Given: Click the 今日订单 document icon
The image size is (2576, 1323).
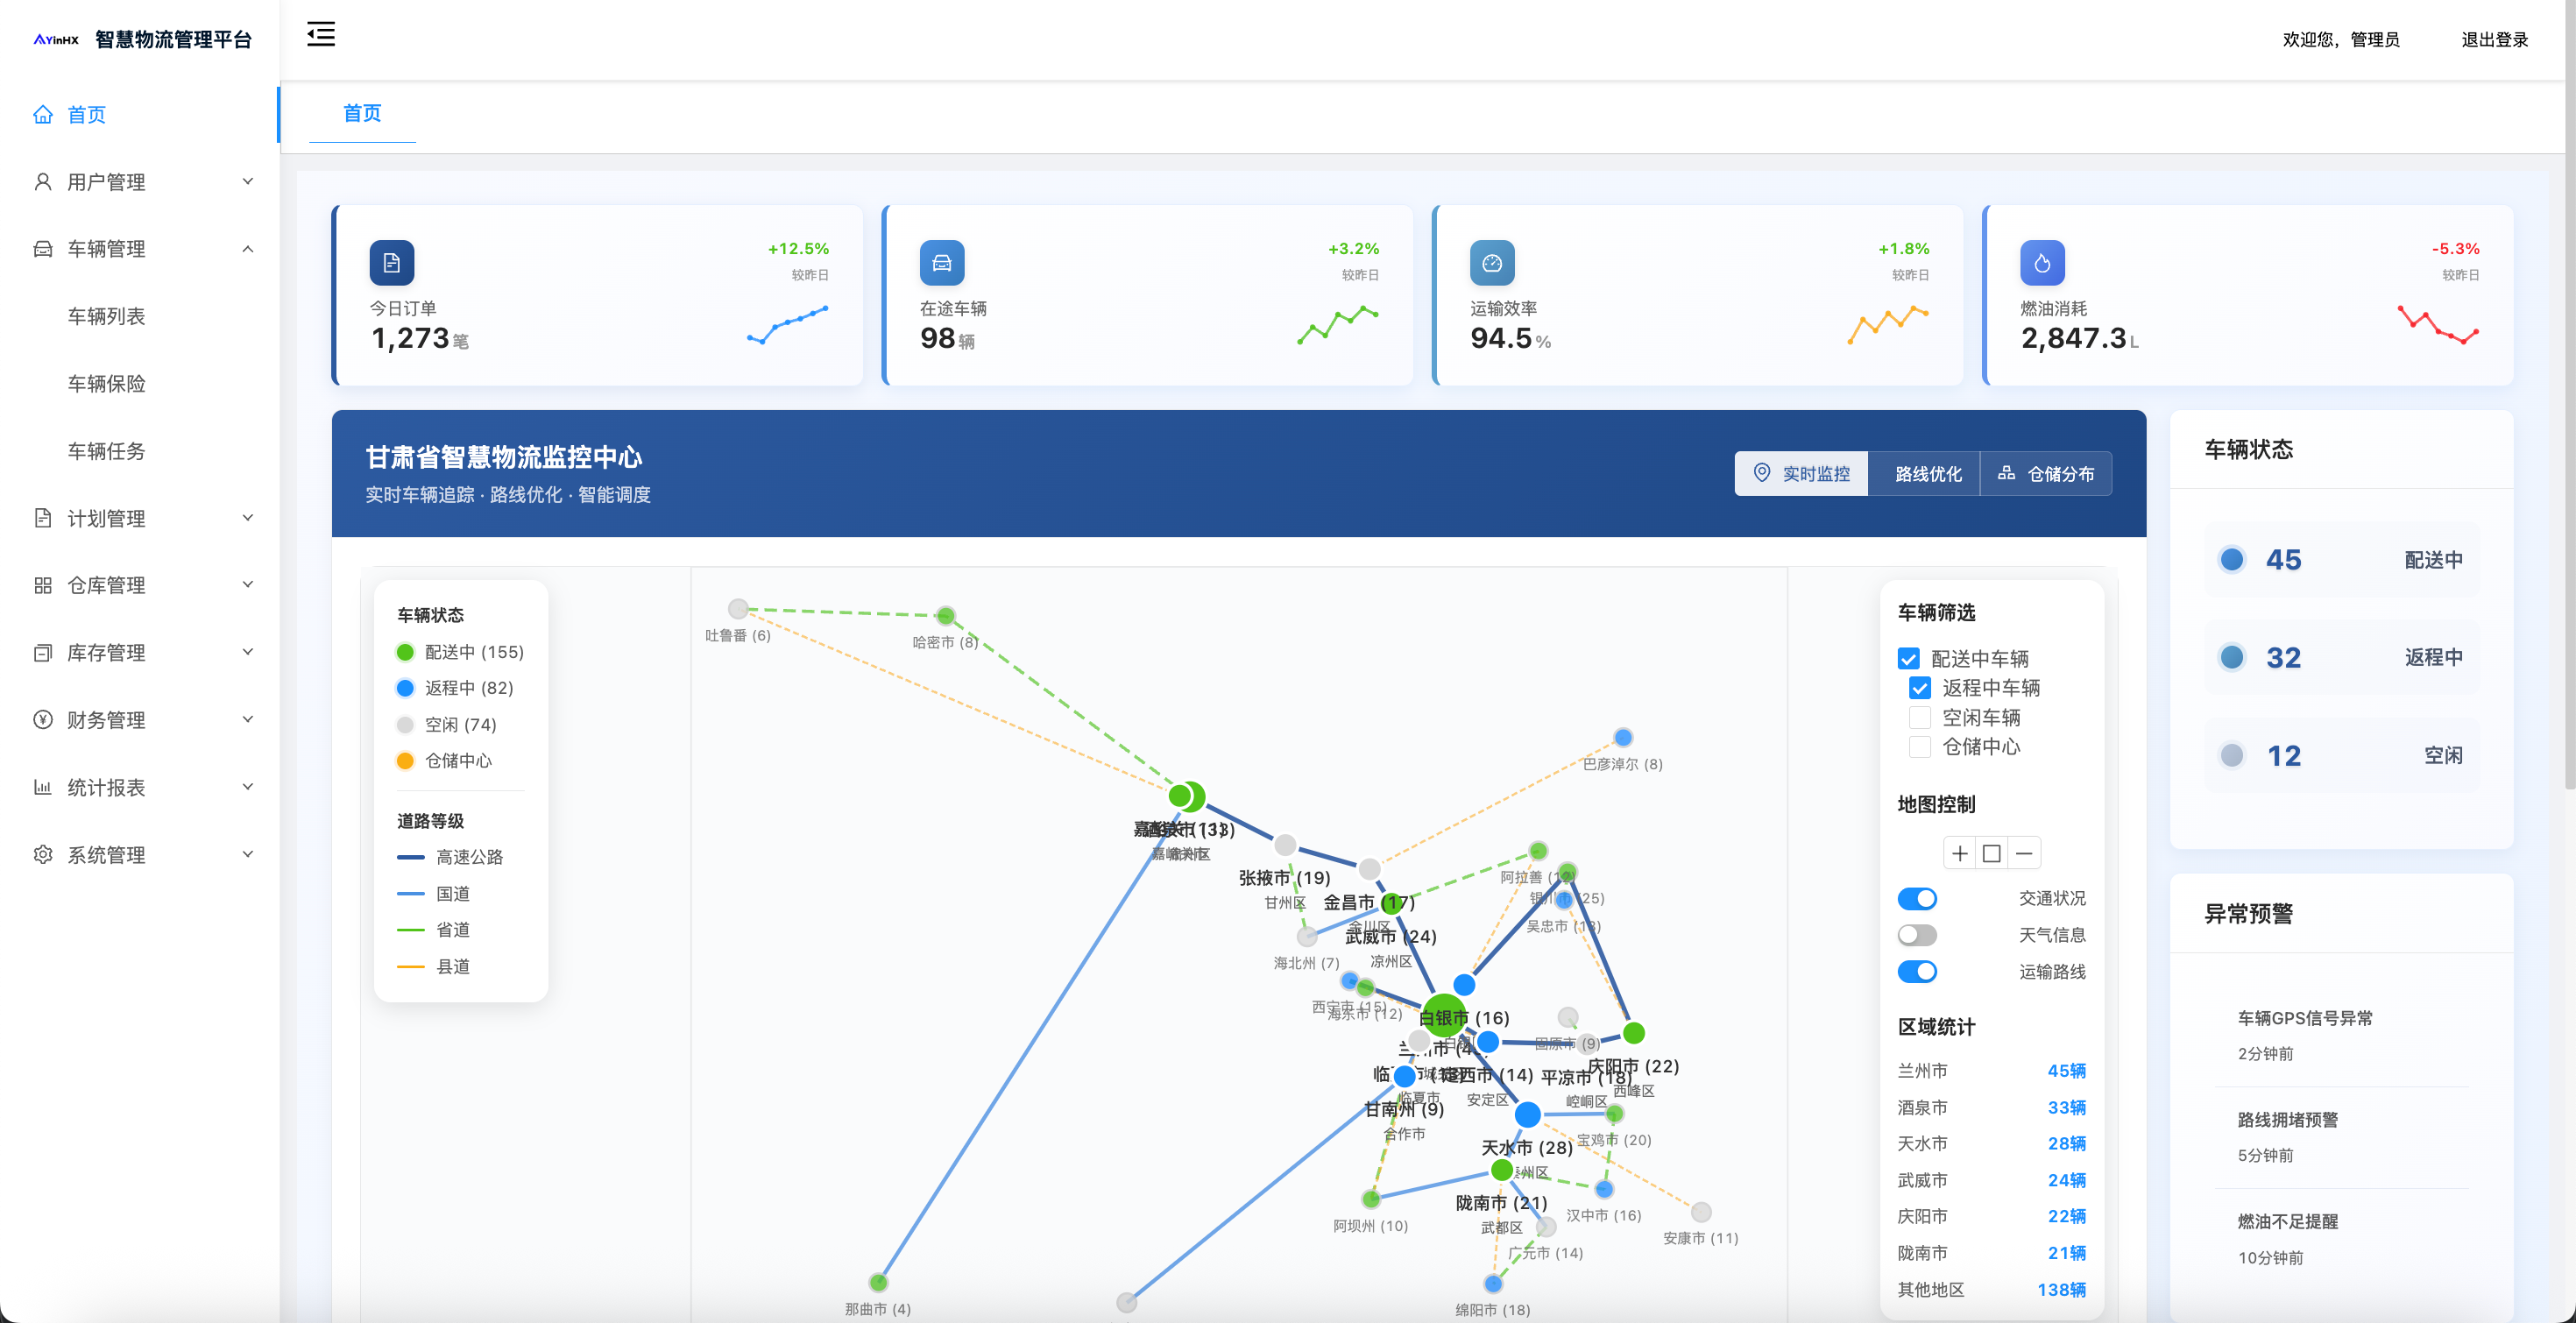Looking at the screenshot, I should [391, 263].
